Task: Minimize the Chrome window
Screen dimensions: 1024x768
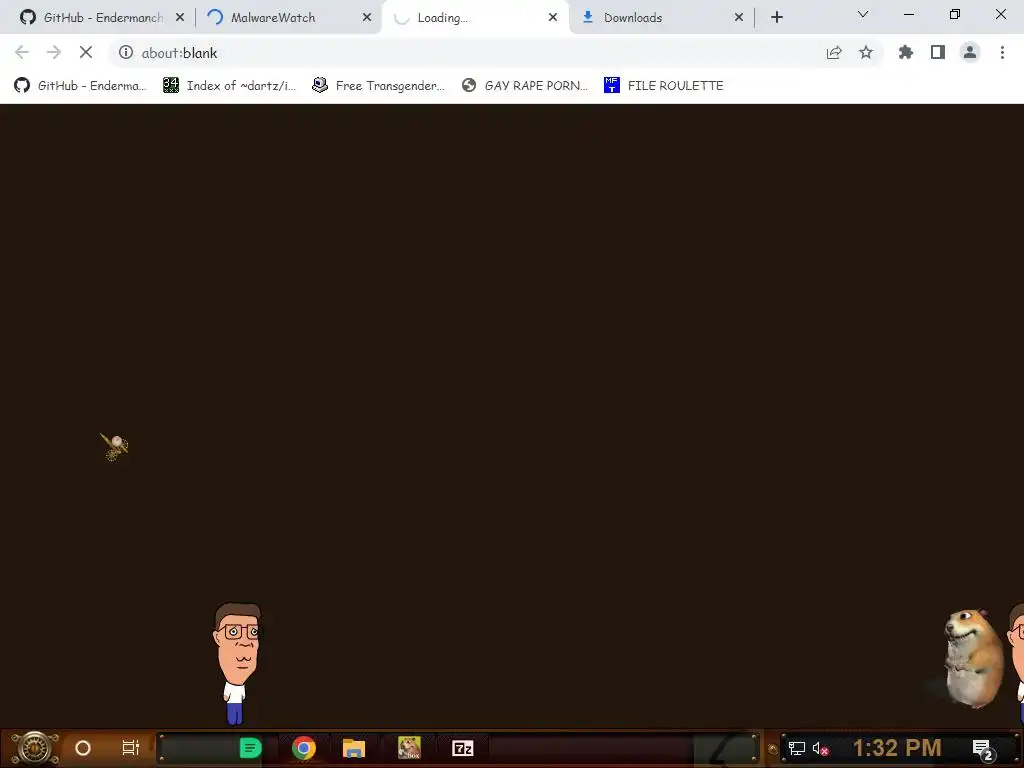Action: coord(909,14)
